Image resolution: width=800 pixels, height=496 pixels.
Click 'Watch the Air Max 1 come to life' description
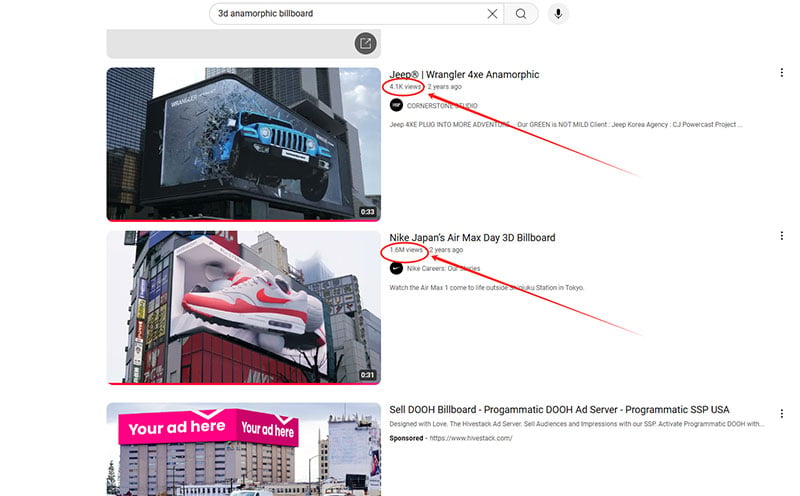coord(486,288)
